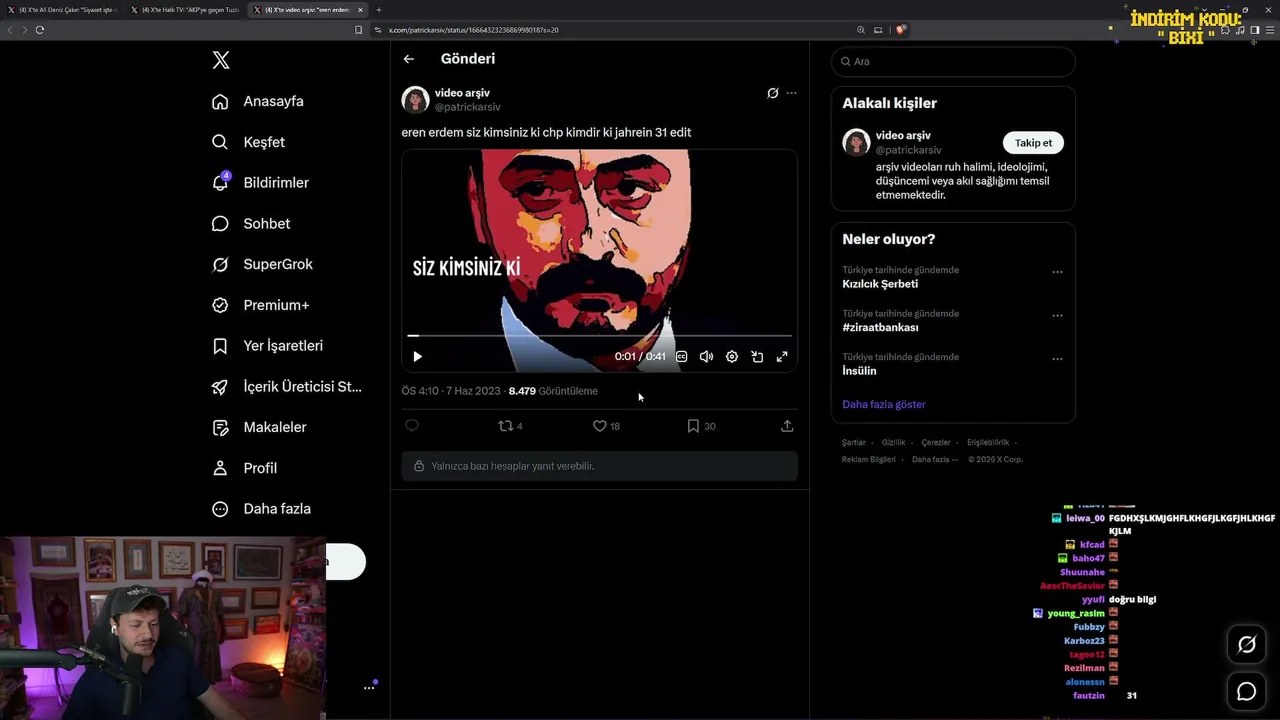Switch to the Halk TV browser tab

[x=185, y=10]
